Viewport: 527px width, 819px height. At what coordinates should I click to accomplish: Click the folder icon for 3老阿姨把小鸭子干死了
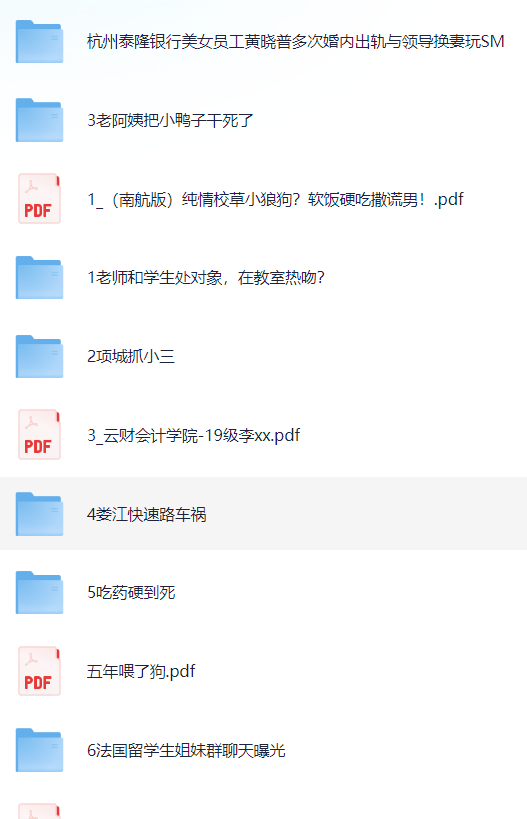click(x=39, y=120)
